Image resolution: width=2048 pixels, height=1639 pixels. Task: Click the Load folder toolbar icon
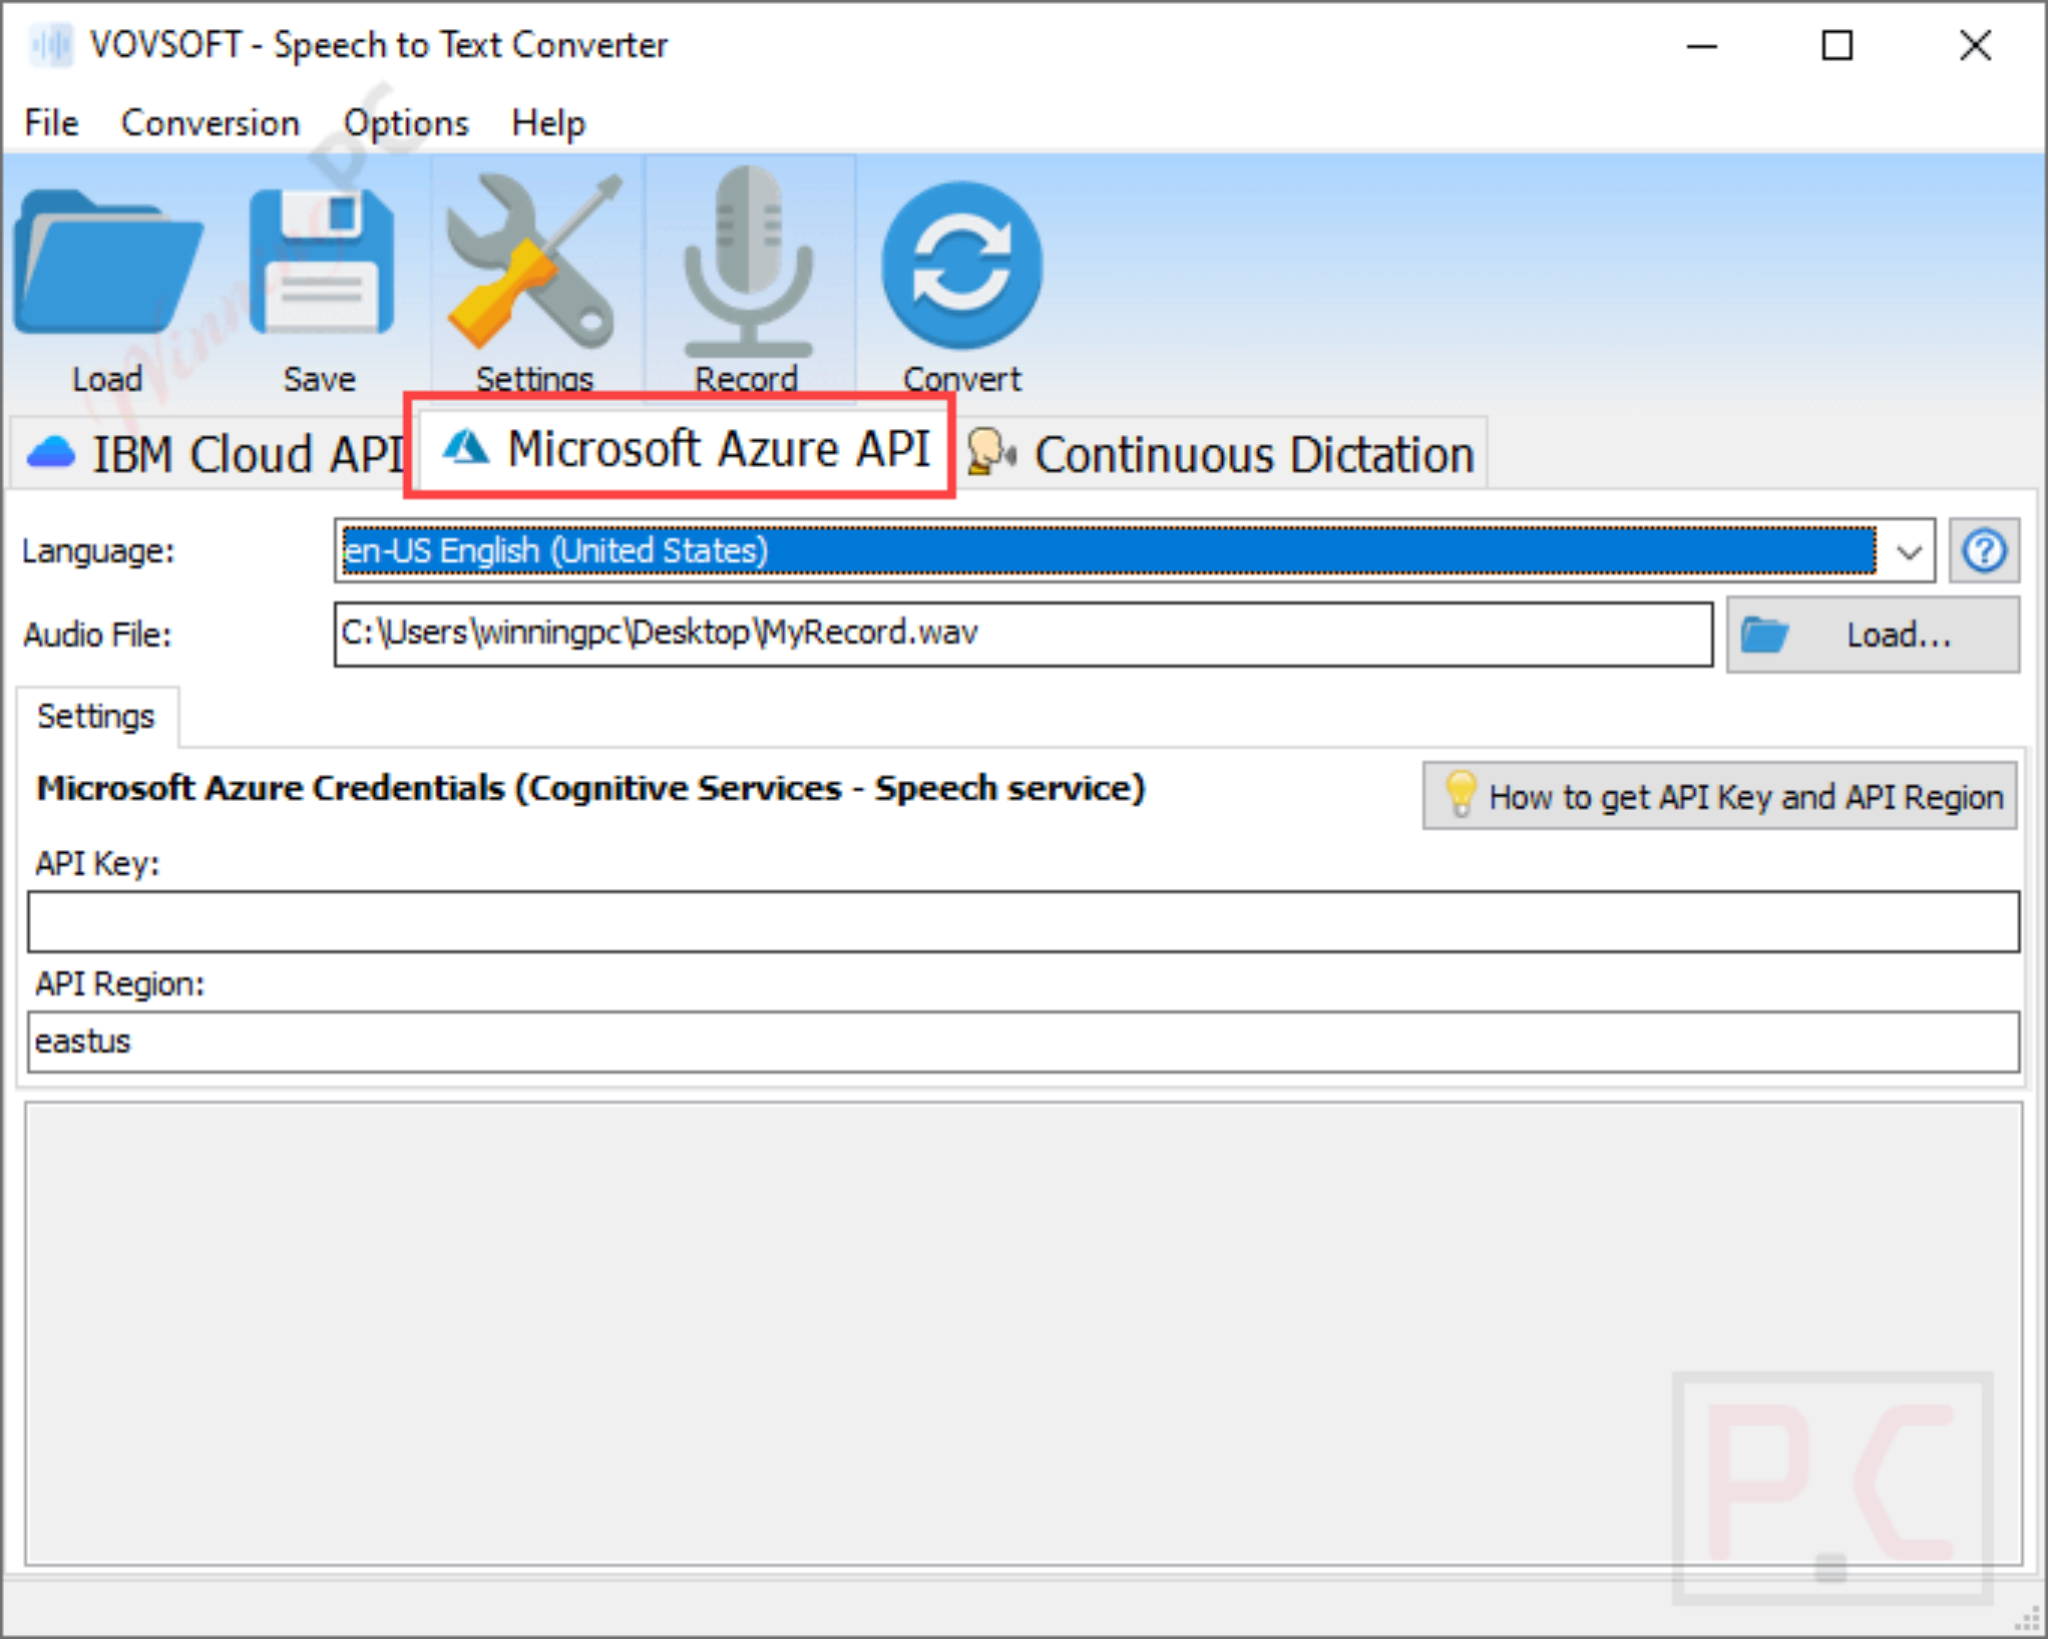(108, 262)
